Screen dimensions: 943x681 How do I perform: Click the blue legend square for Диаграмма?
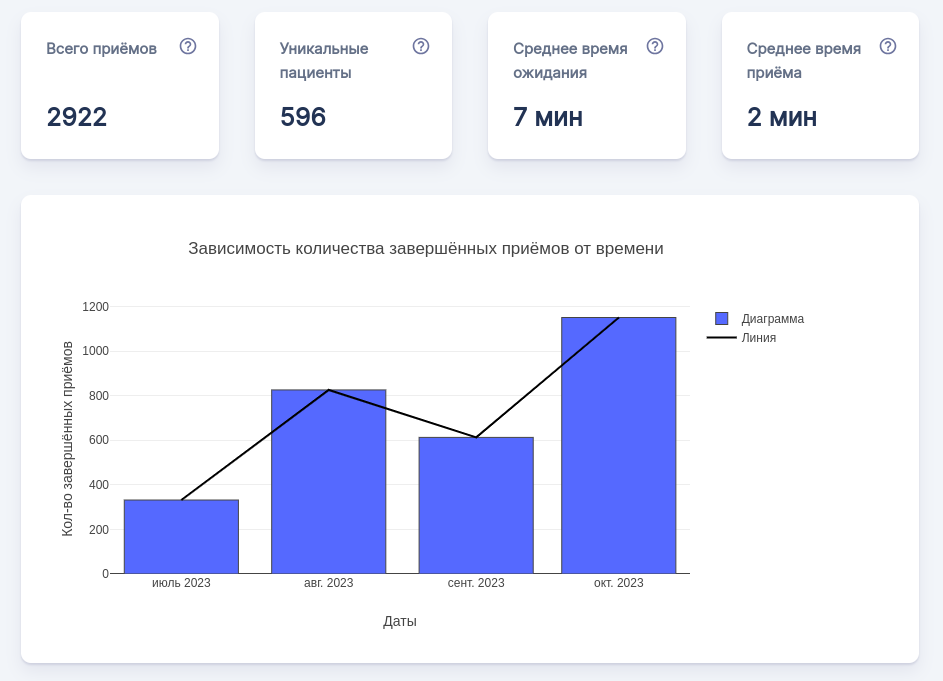click(x=720, y=317)
